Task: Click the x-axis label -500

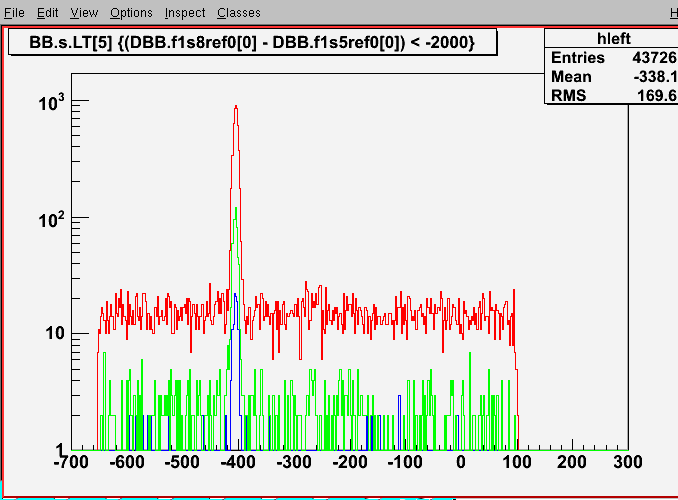Action: pos(182,462)
